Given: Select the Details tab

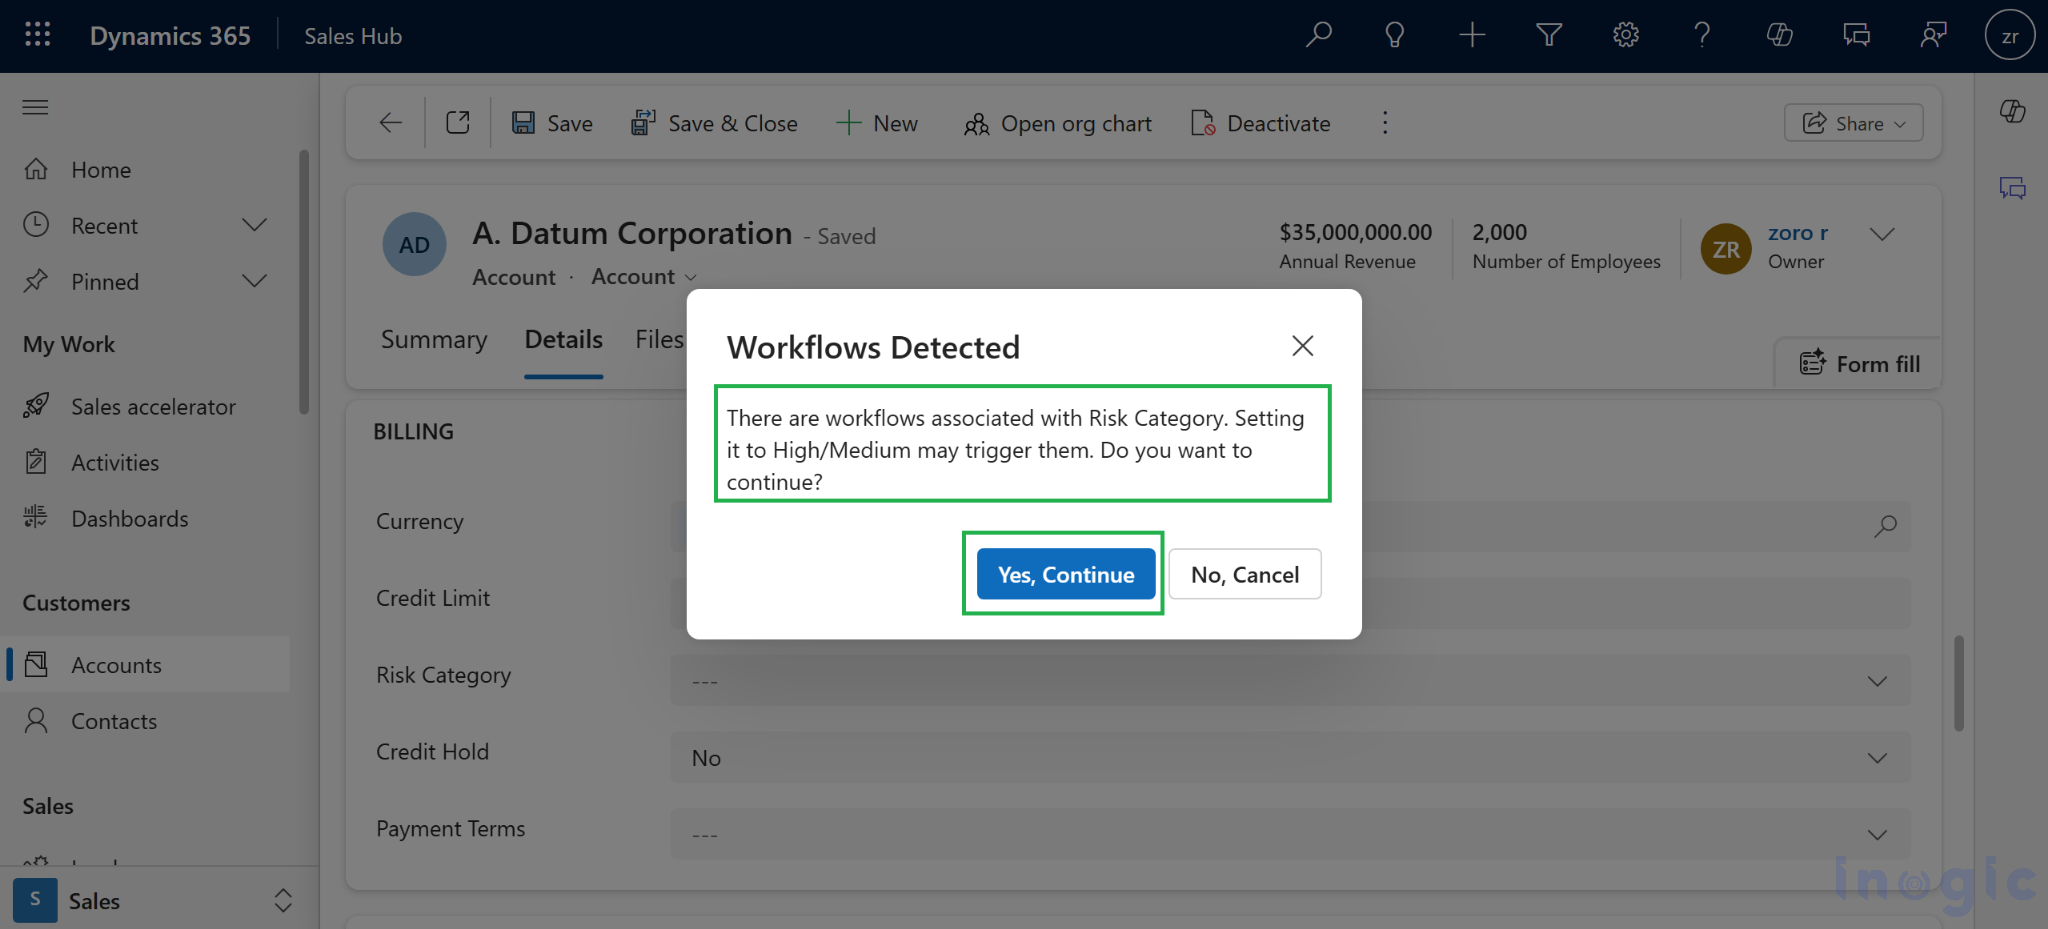Looking at the screenshot, I should point(564,340).
